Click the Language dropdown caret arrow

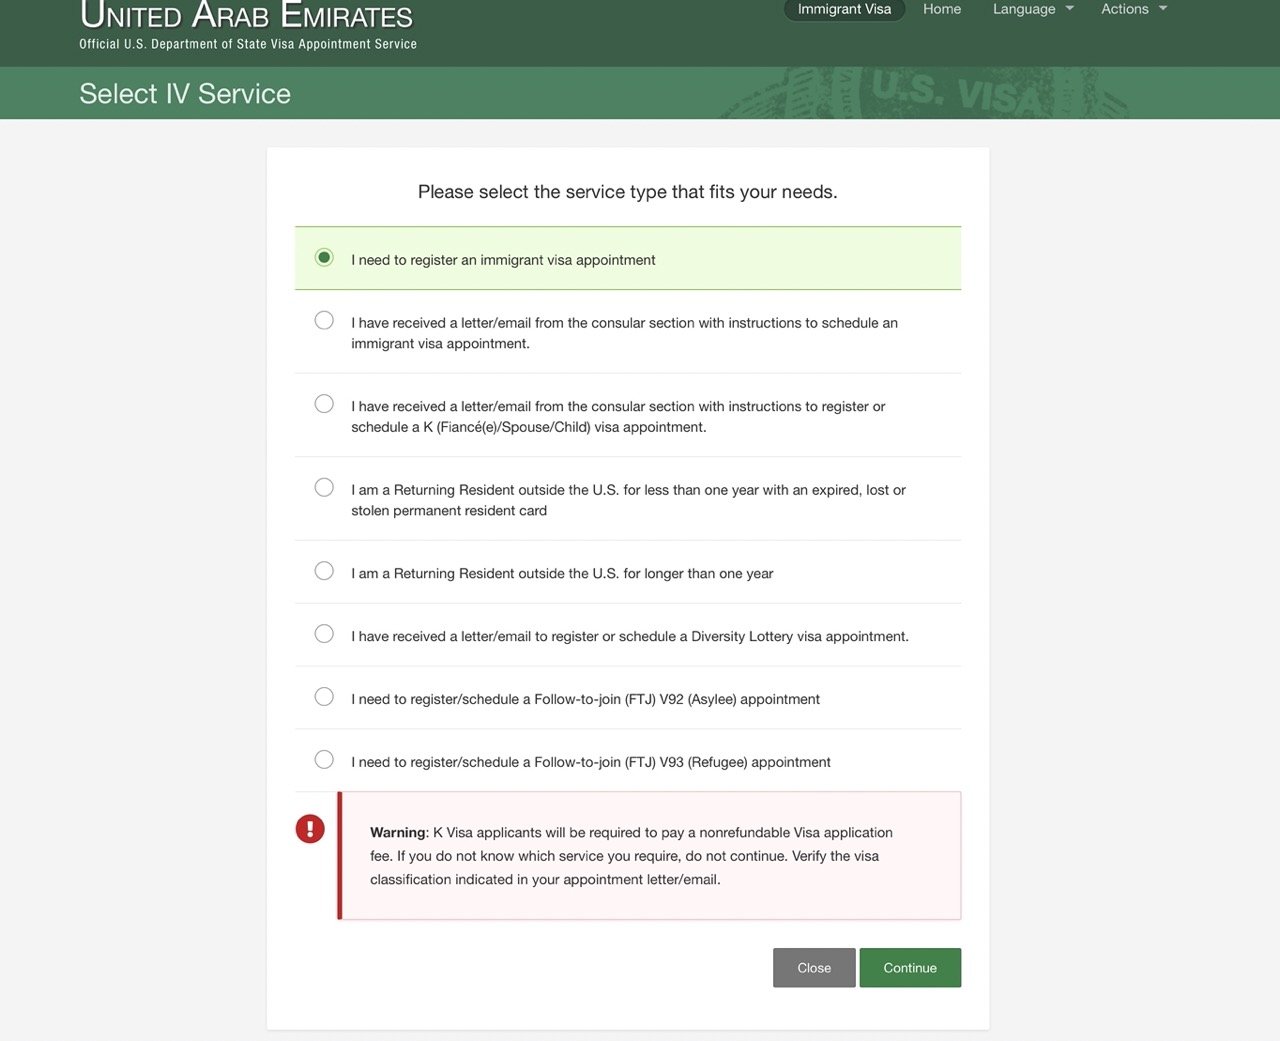point(1069,9)
